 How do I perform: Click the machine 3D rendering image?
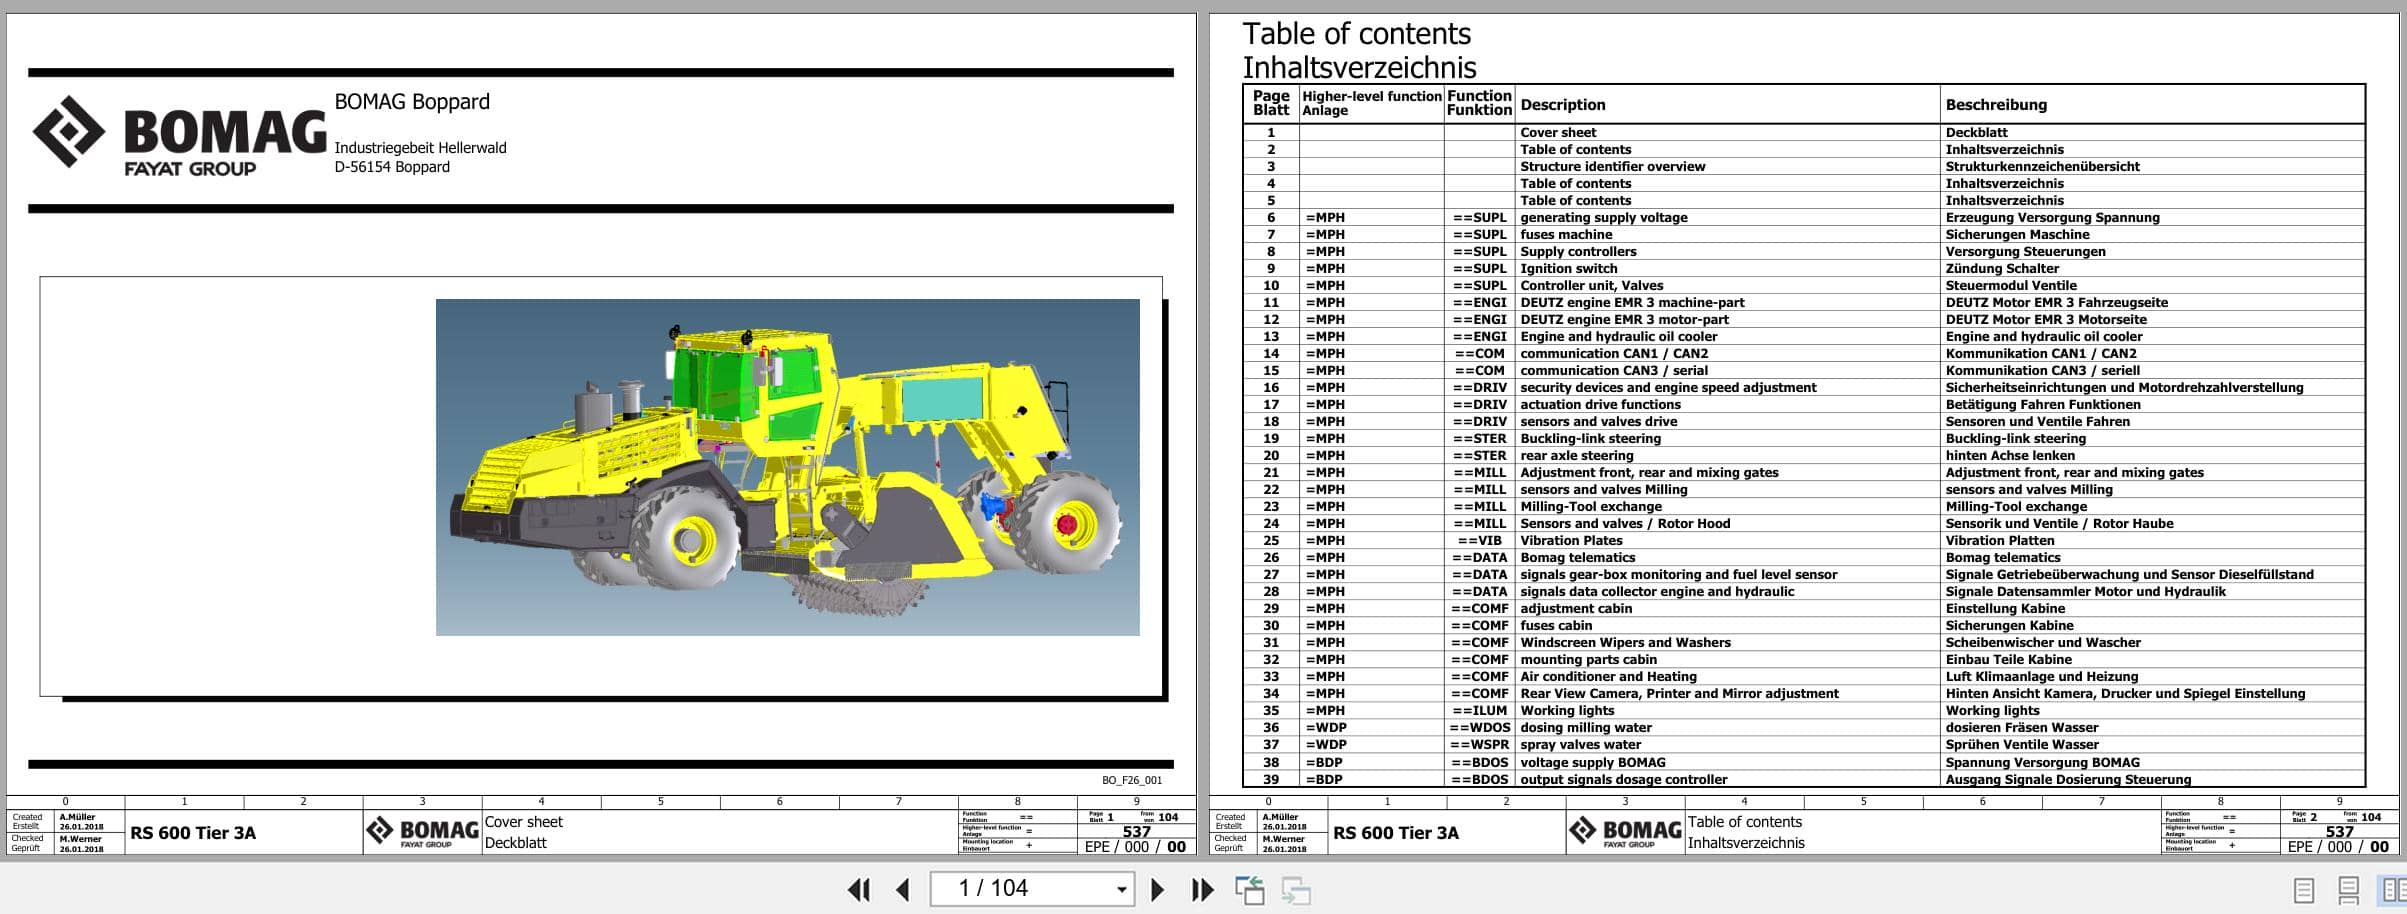coord(787,467)
